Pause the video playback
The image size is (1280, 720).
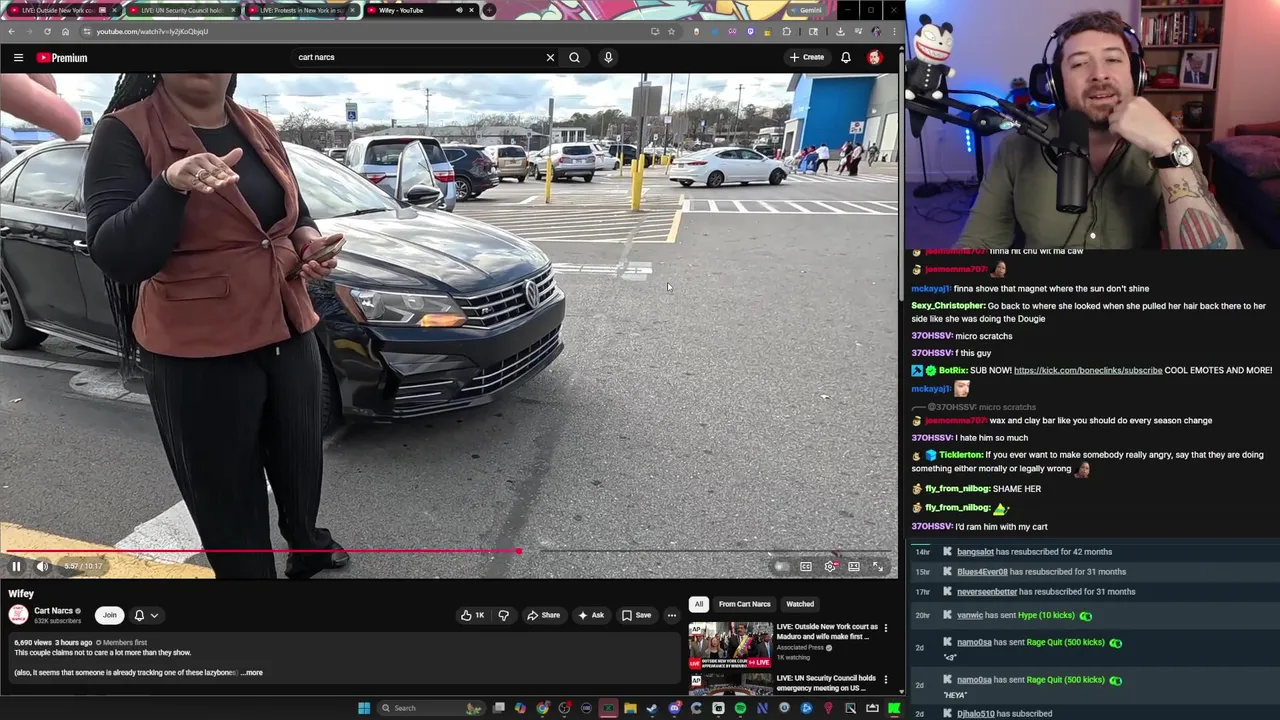pyautogui.click(x=16, y=566)
